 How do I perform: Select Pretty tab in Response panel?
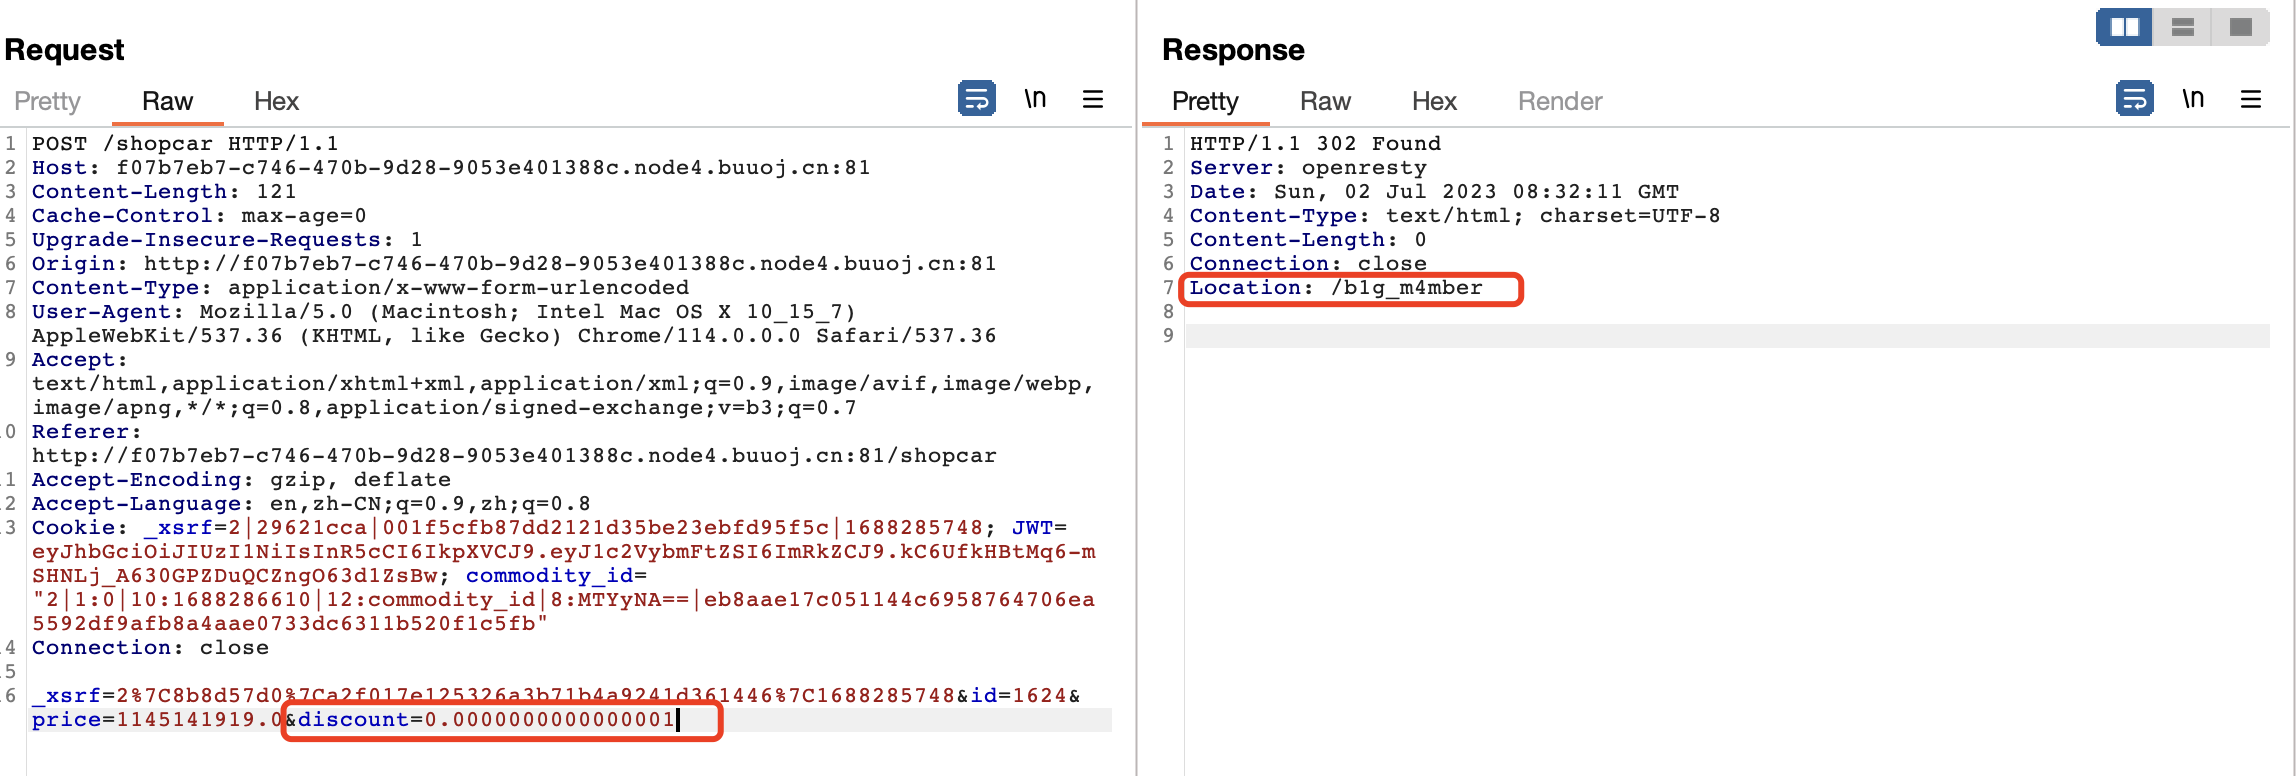[x=1205, y=101]
